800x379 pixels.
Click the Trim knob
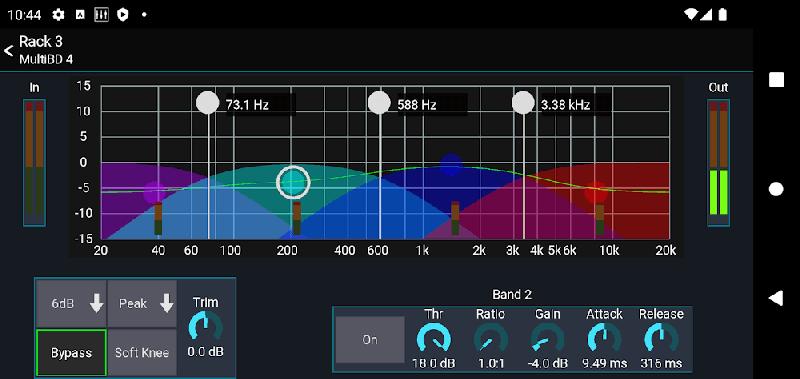pos(206,327)
